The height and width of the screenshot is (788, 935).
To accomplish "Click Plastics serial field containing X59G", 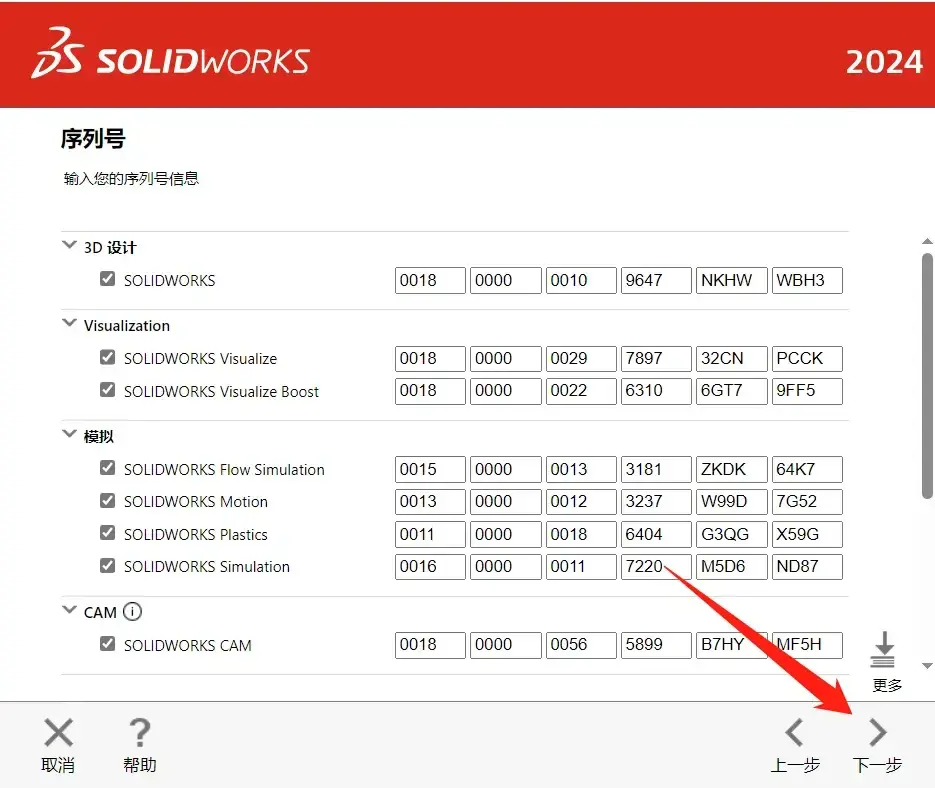I will 807,534.
